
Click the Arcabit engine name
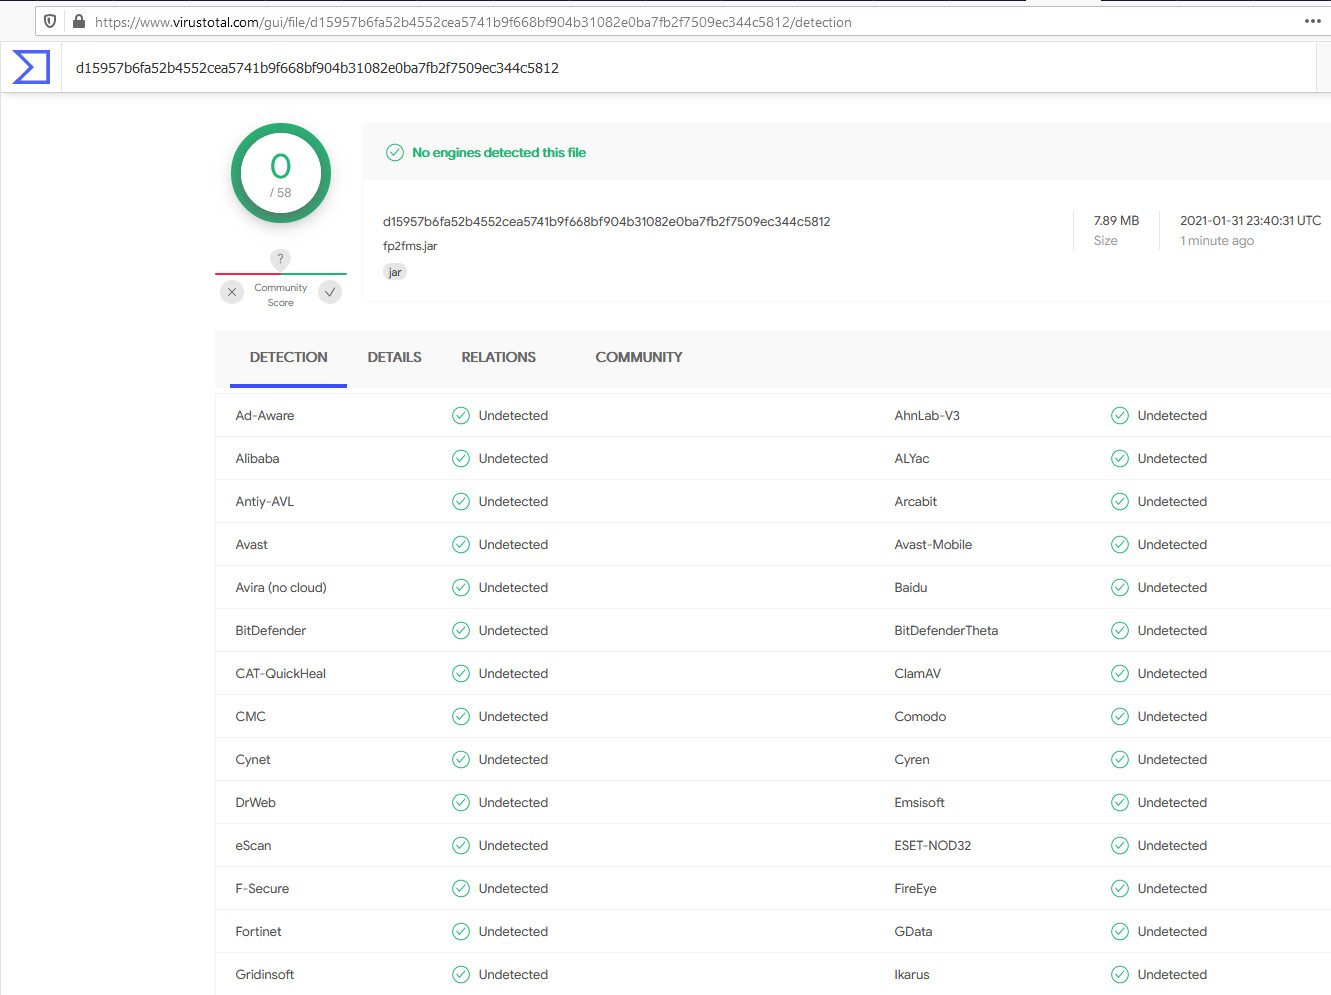916,502
